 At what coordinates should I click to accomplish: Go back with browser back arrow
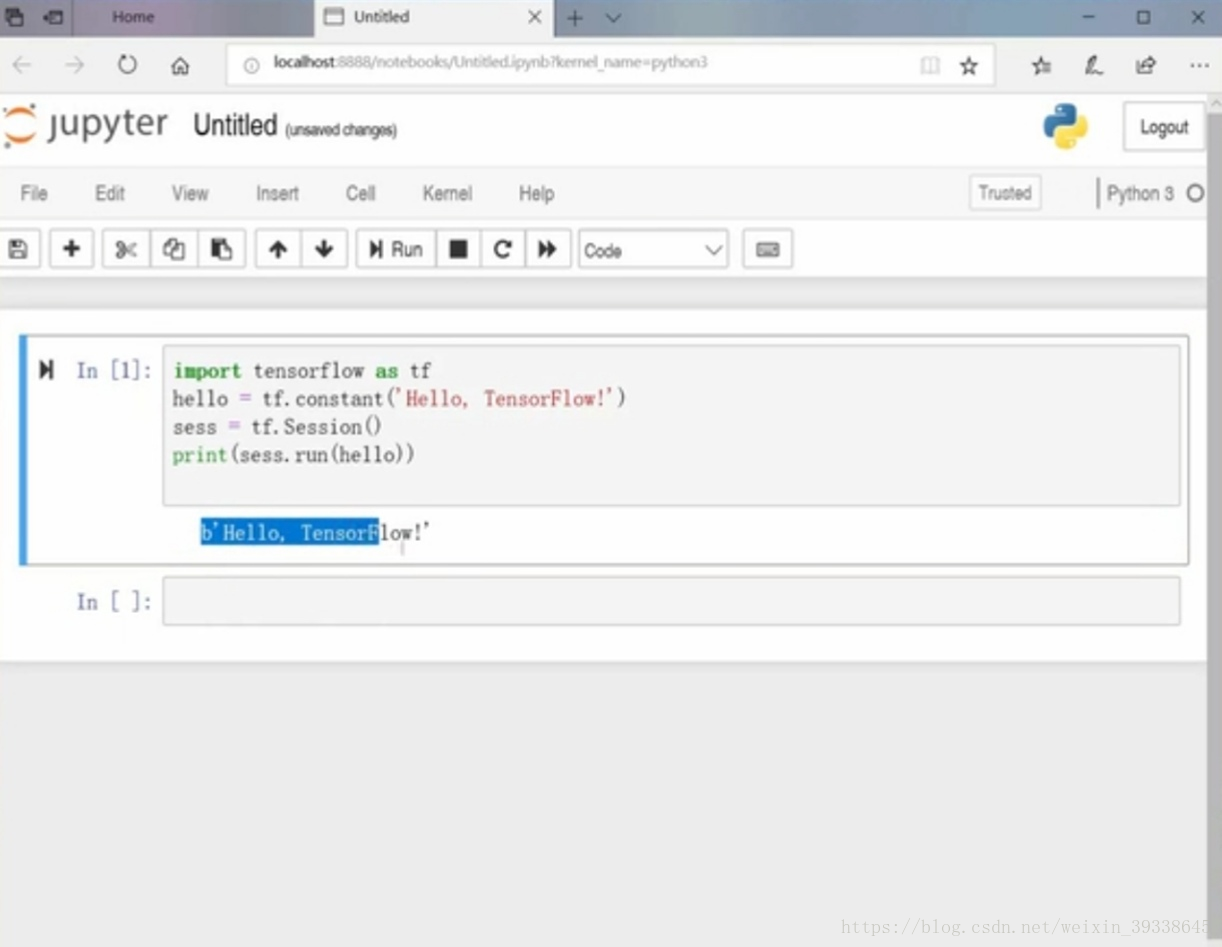(x=22, y=65)
